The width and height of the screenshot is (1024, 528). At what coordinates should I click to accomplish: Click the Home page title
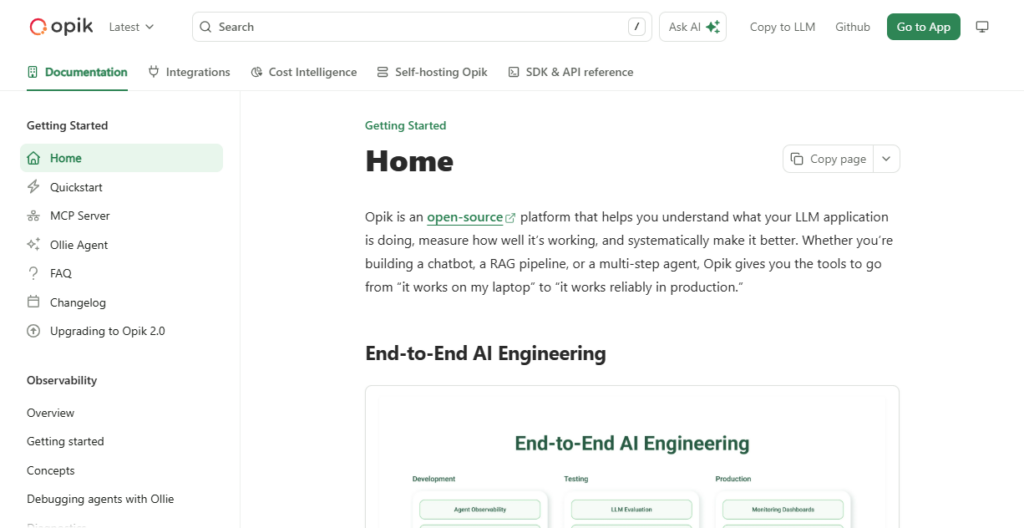pos(409,161)
